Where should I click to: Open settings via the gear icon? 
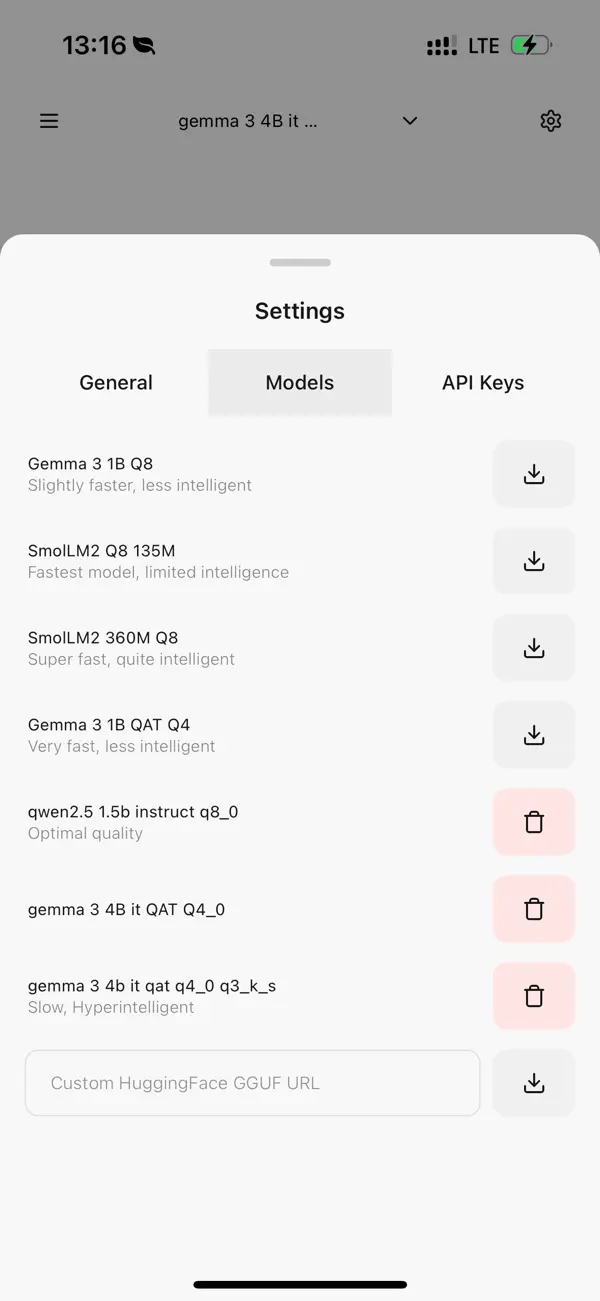pyautogui.click(x=551, y=121)
